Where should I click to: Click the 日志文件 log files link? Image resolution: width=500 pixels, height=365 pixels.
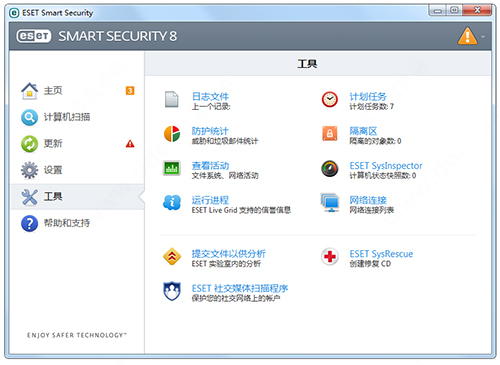pyautogui.click(x=210, y=97)
